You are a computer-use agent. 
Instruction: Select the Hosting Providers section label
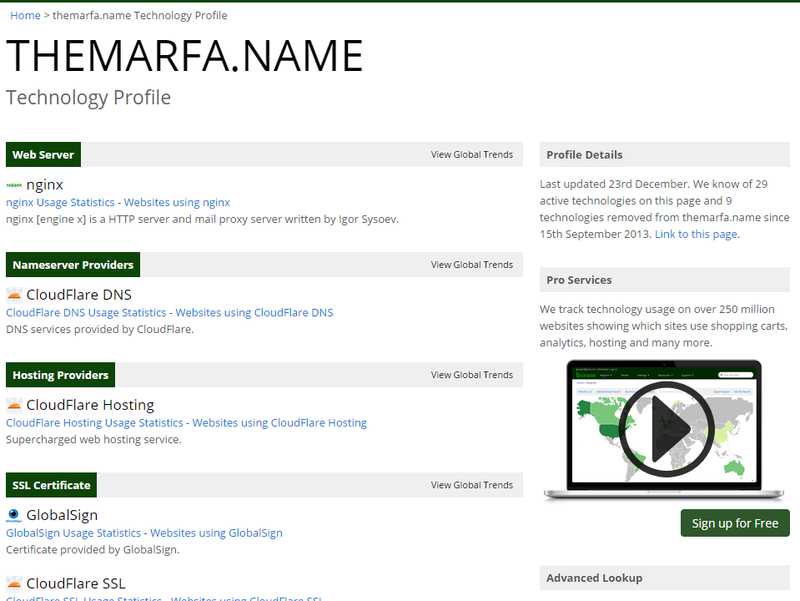tap(60, 375)
